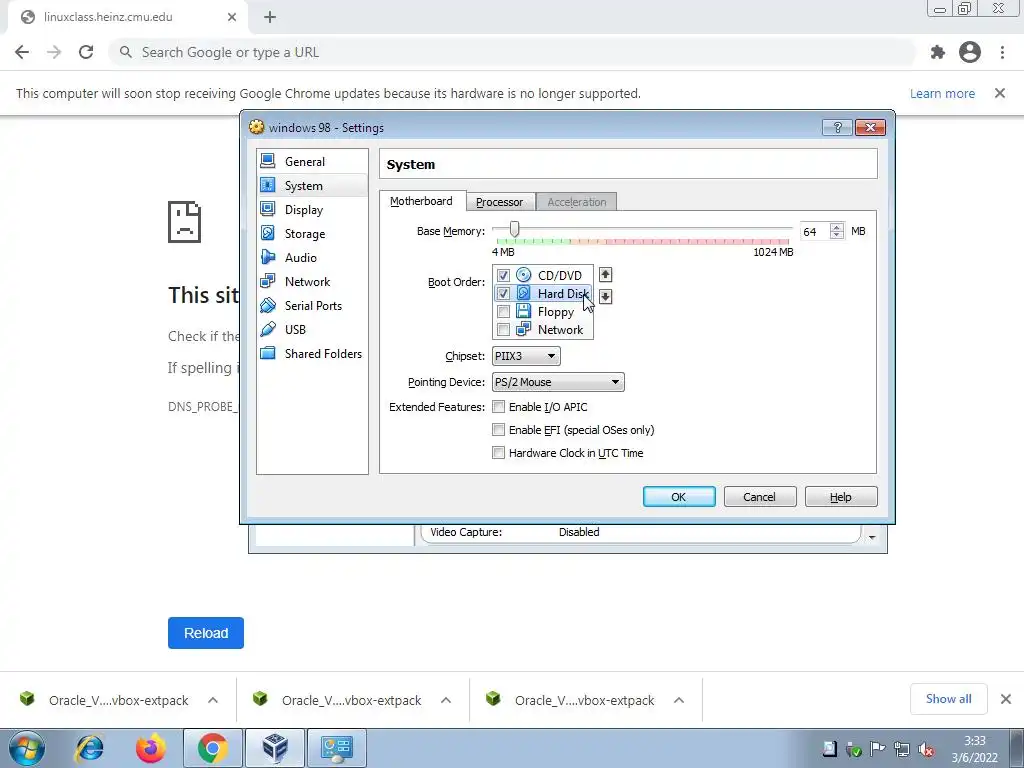Click the Acceleration tab
The width and height of the screenshot is (1024, 768).
577,202
